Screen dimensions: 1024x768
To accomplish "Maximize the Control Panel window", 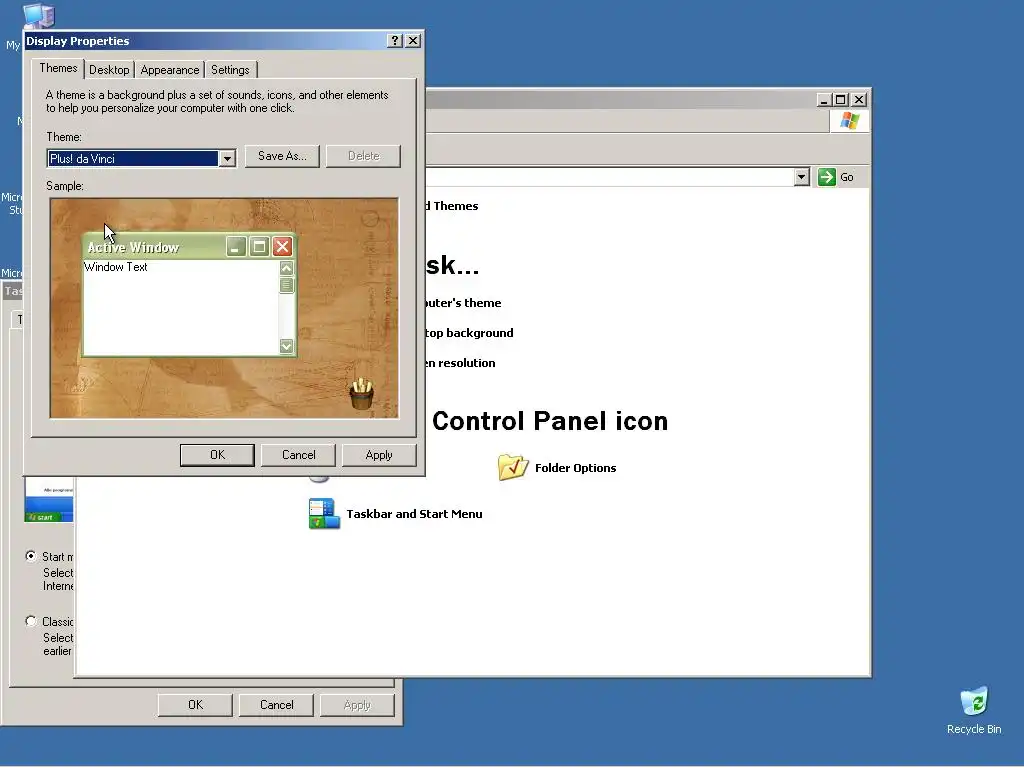I will [x=841, y=100].
